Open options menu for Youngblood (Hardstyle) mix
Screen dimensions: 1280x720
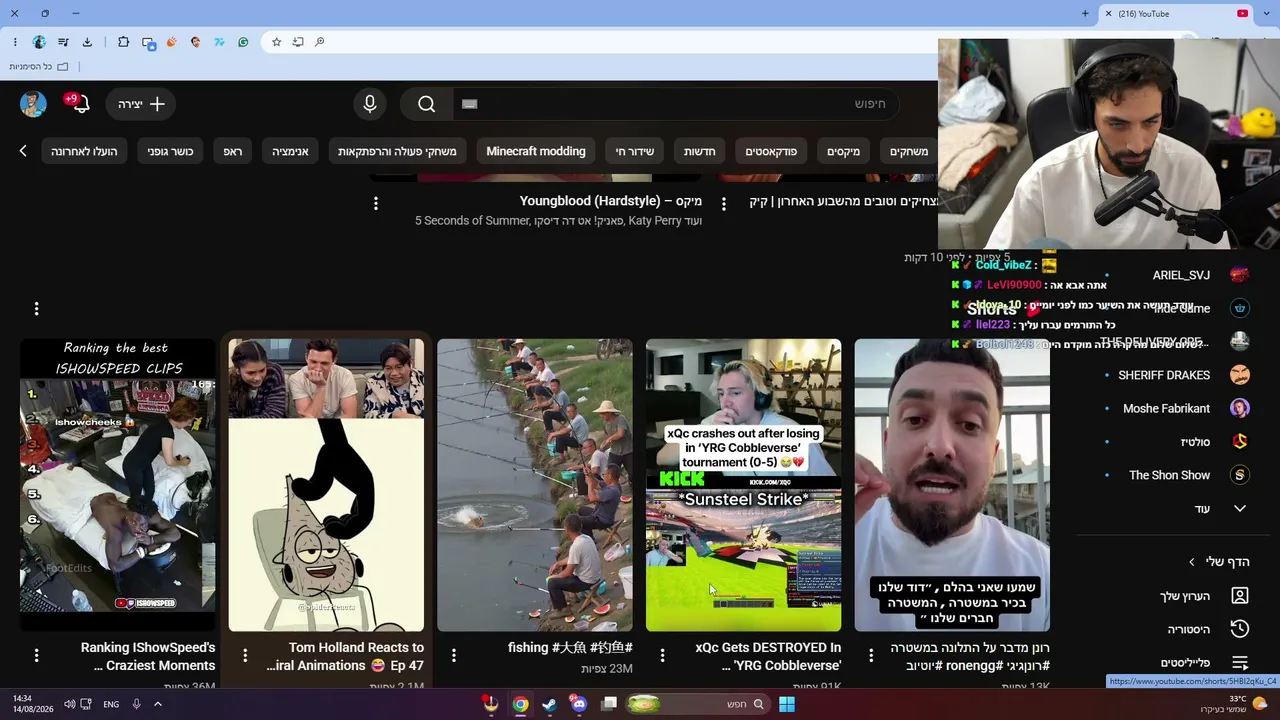click(x=376, y=203)
